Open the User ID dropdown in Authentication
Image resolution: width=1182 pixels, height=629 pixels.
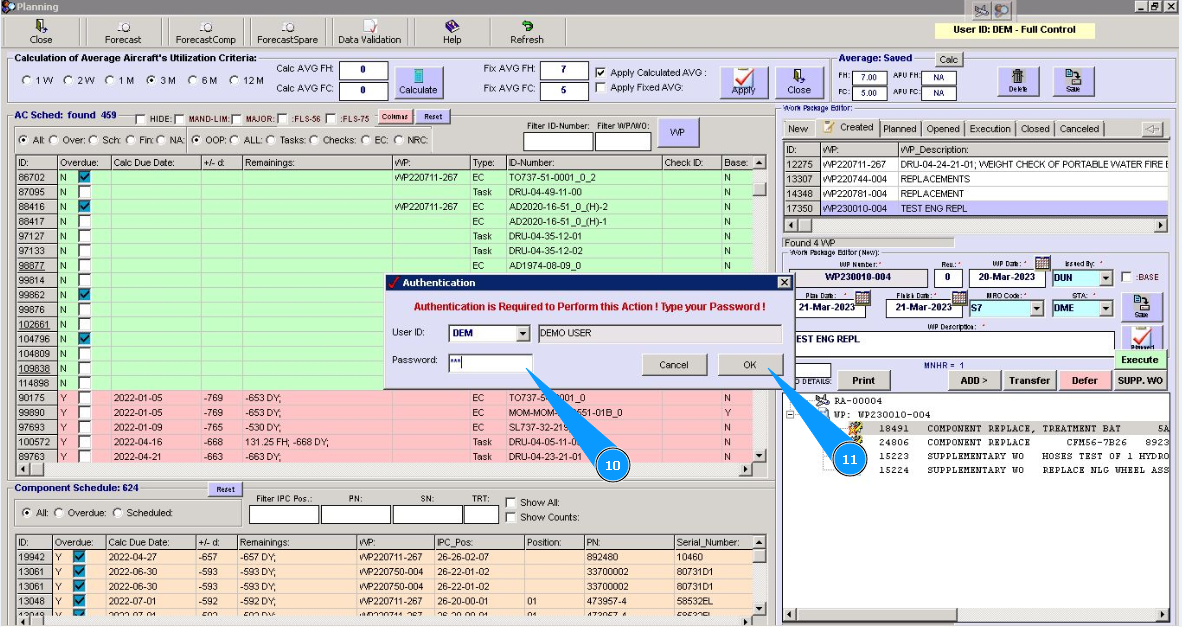coord(523,334)
